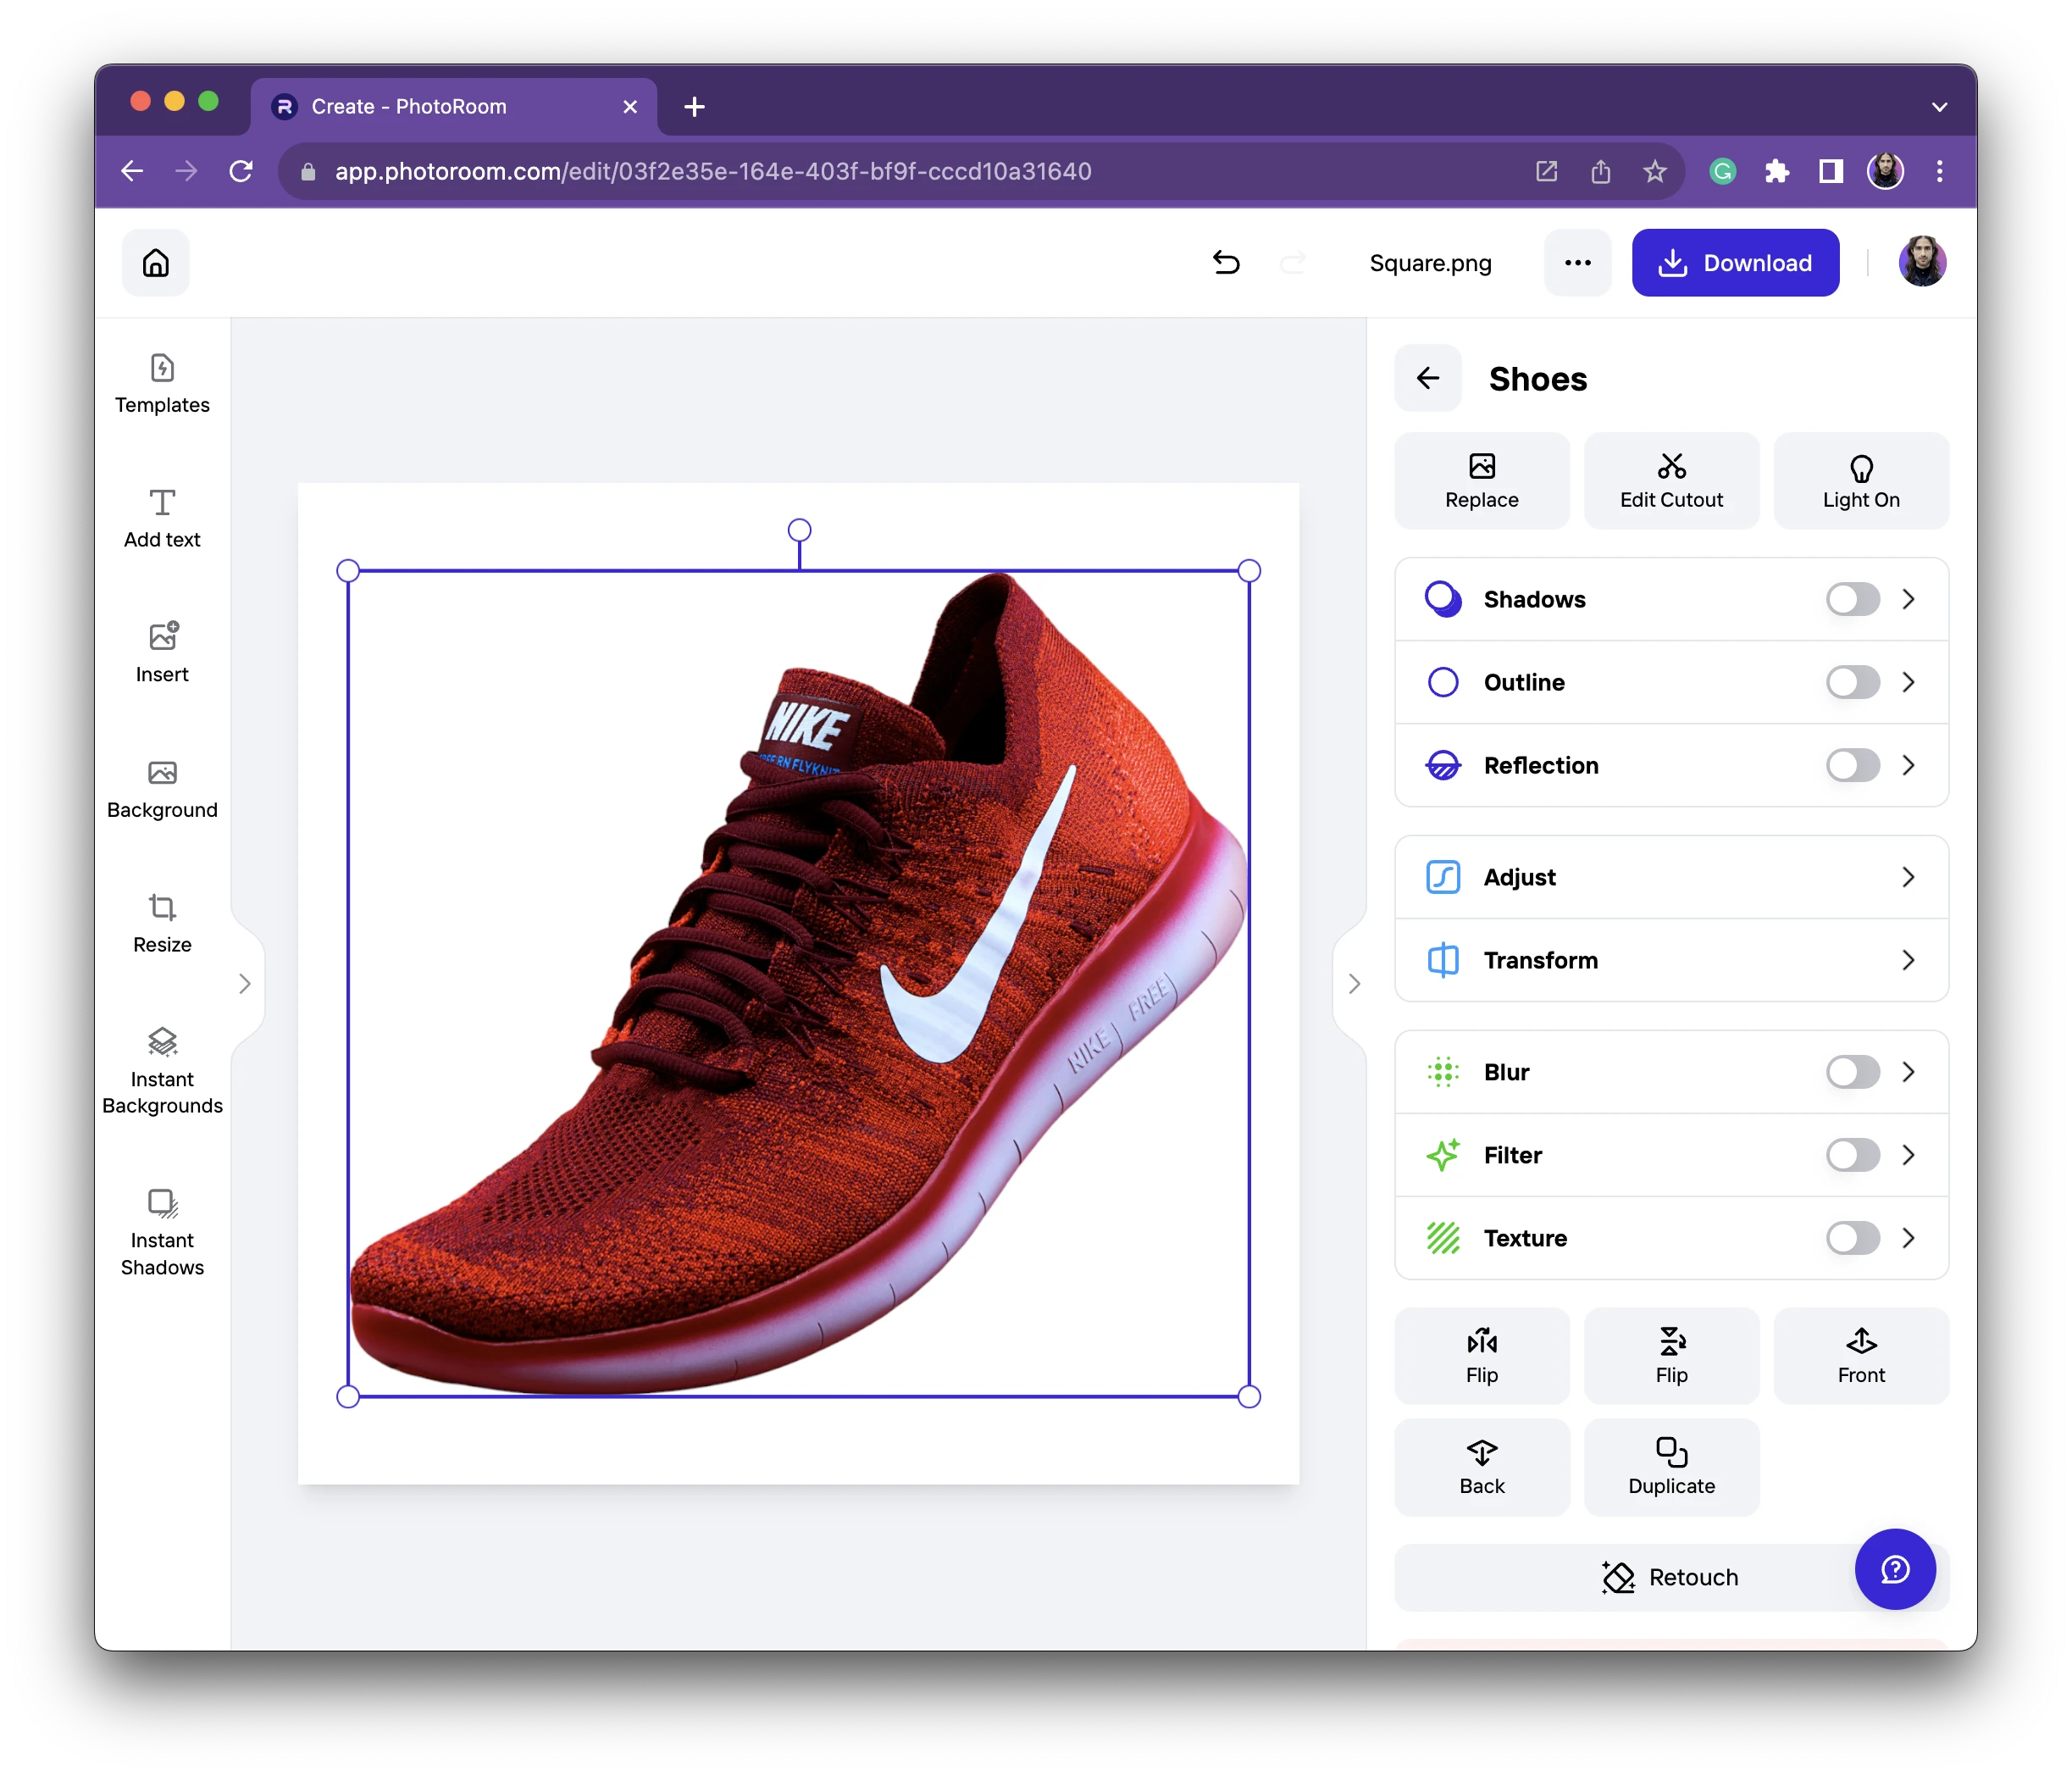This screenshot has width=2072, height=1776.
Task: Open a new browser tab
Action: coord(695,107)
